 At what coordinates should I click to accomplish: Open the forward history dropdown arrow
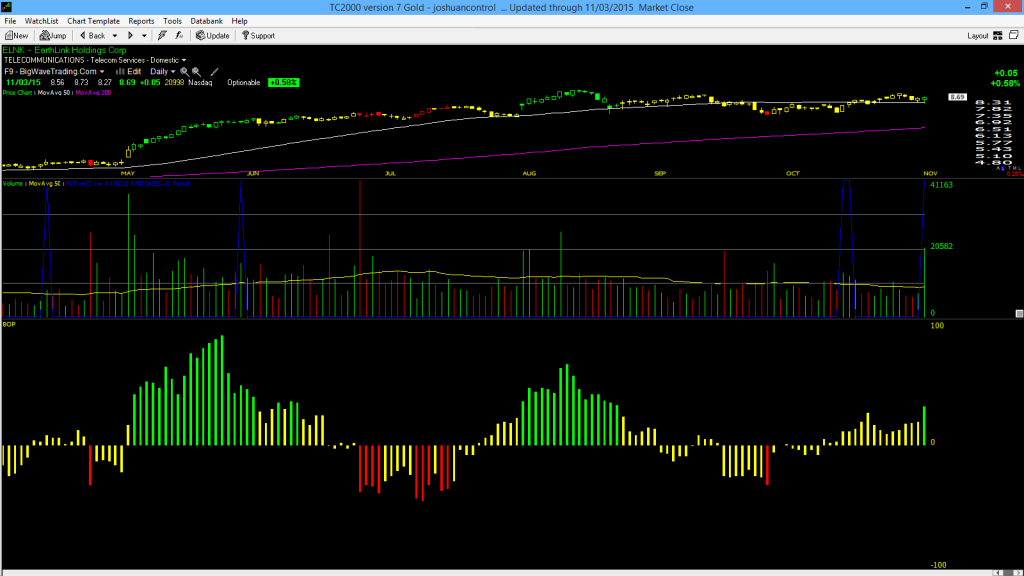tap(144, 36)
